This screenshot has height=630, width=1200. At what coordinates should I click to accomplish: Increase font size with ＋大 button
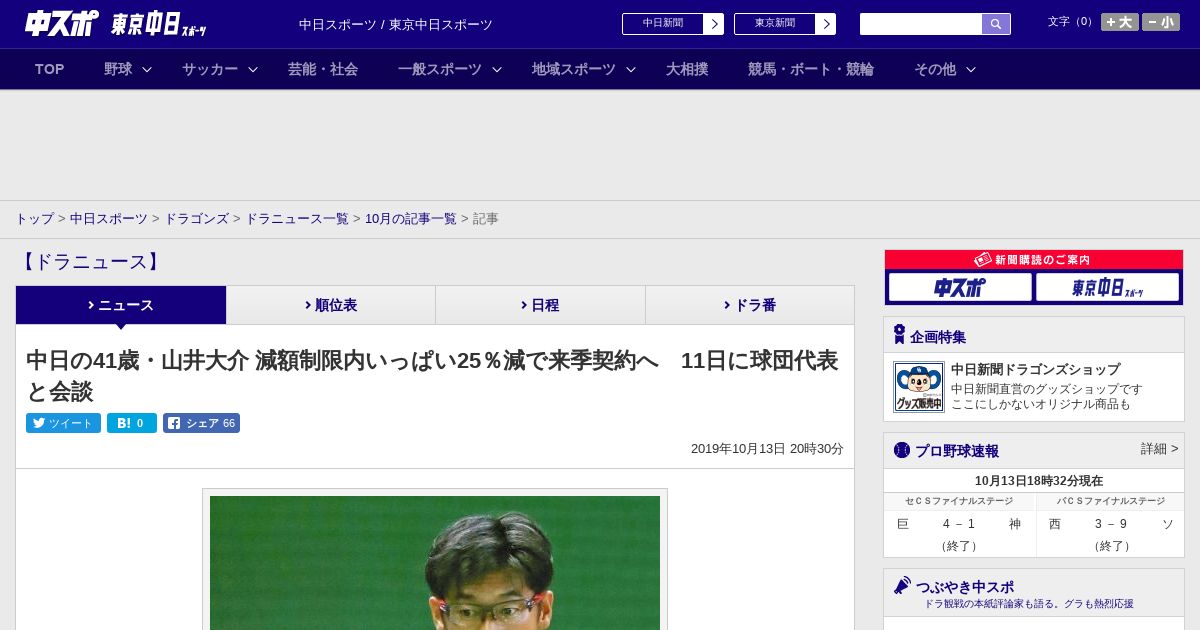pos(1119,22)
